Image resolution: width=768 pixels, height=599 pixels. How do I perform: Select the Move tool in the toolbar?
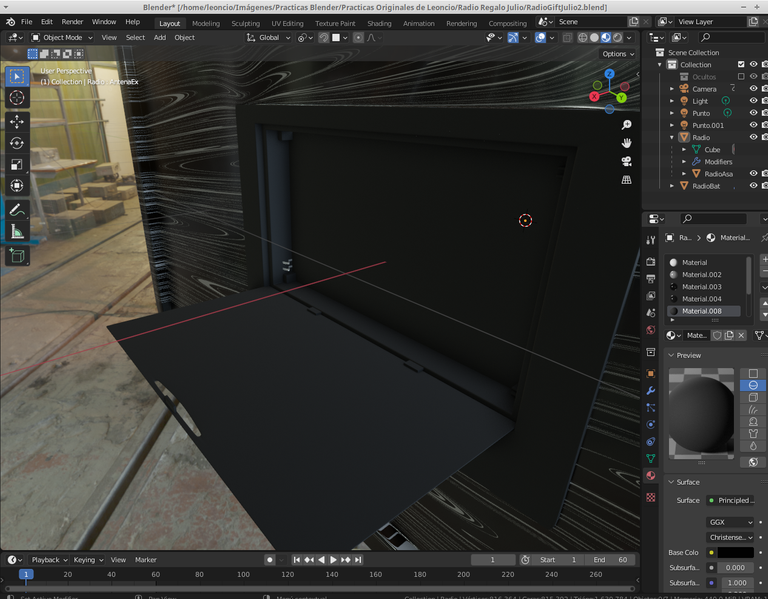[x=17, y=121]
